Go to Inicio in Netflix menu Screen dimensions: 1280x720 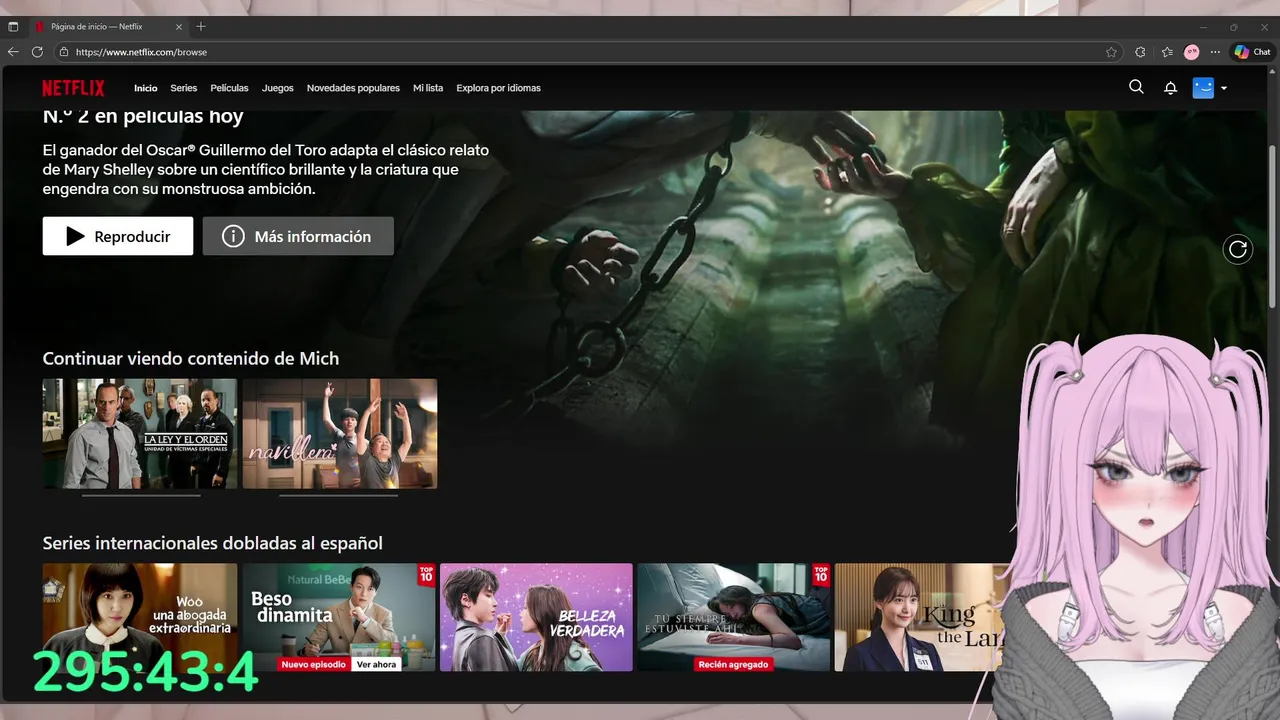[x=146, y=88]
